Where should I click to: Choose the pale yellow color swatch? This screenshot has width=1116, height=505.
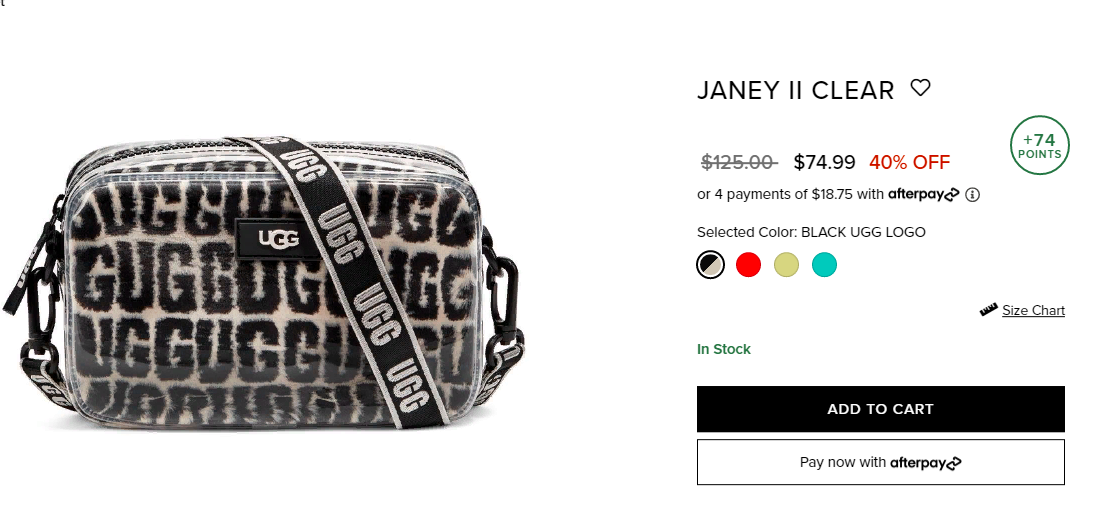(x=786, y=265)
